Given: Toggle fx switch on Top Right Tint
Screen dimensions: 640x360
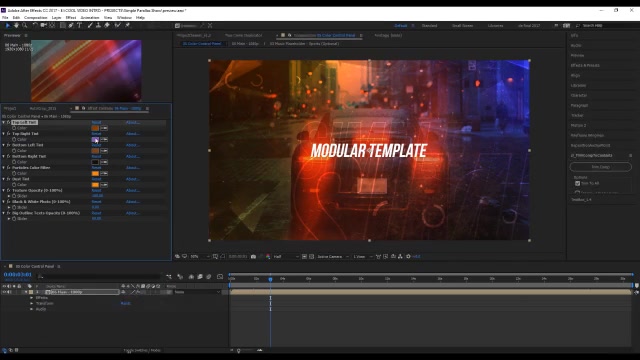Looking at the screenshot, I should coord(9,134).
